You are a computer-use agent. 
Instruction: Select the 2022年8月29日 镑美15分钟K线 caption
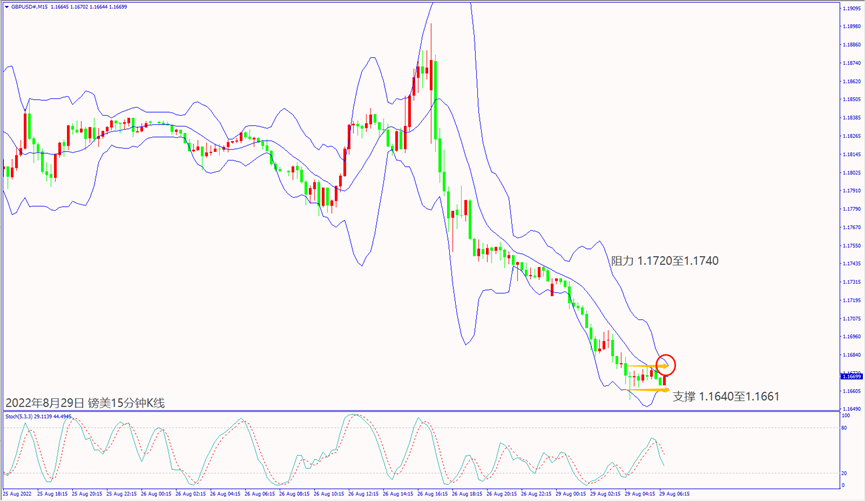coord(85,402)
